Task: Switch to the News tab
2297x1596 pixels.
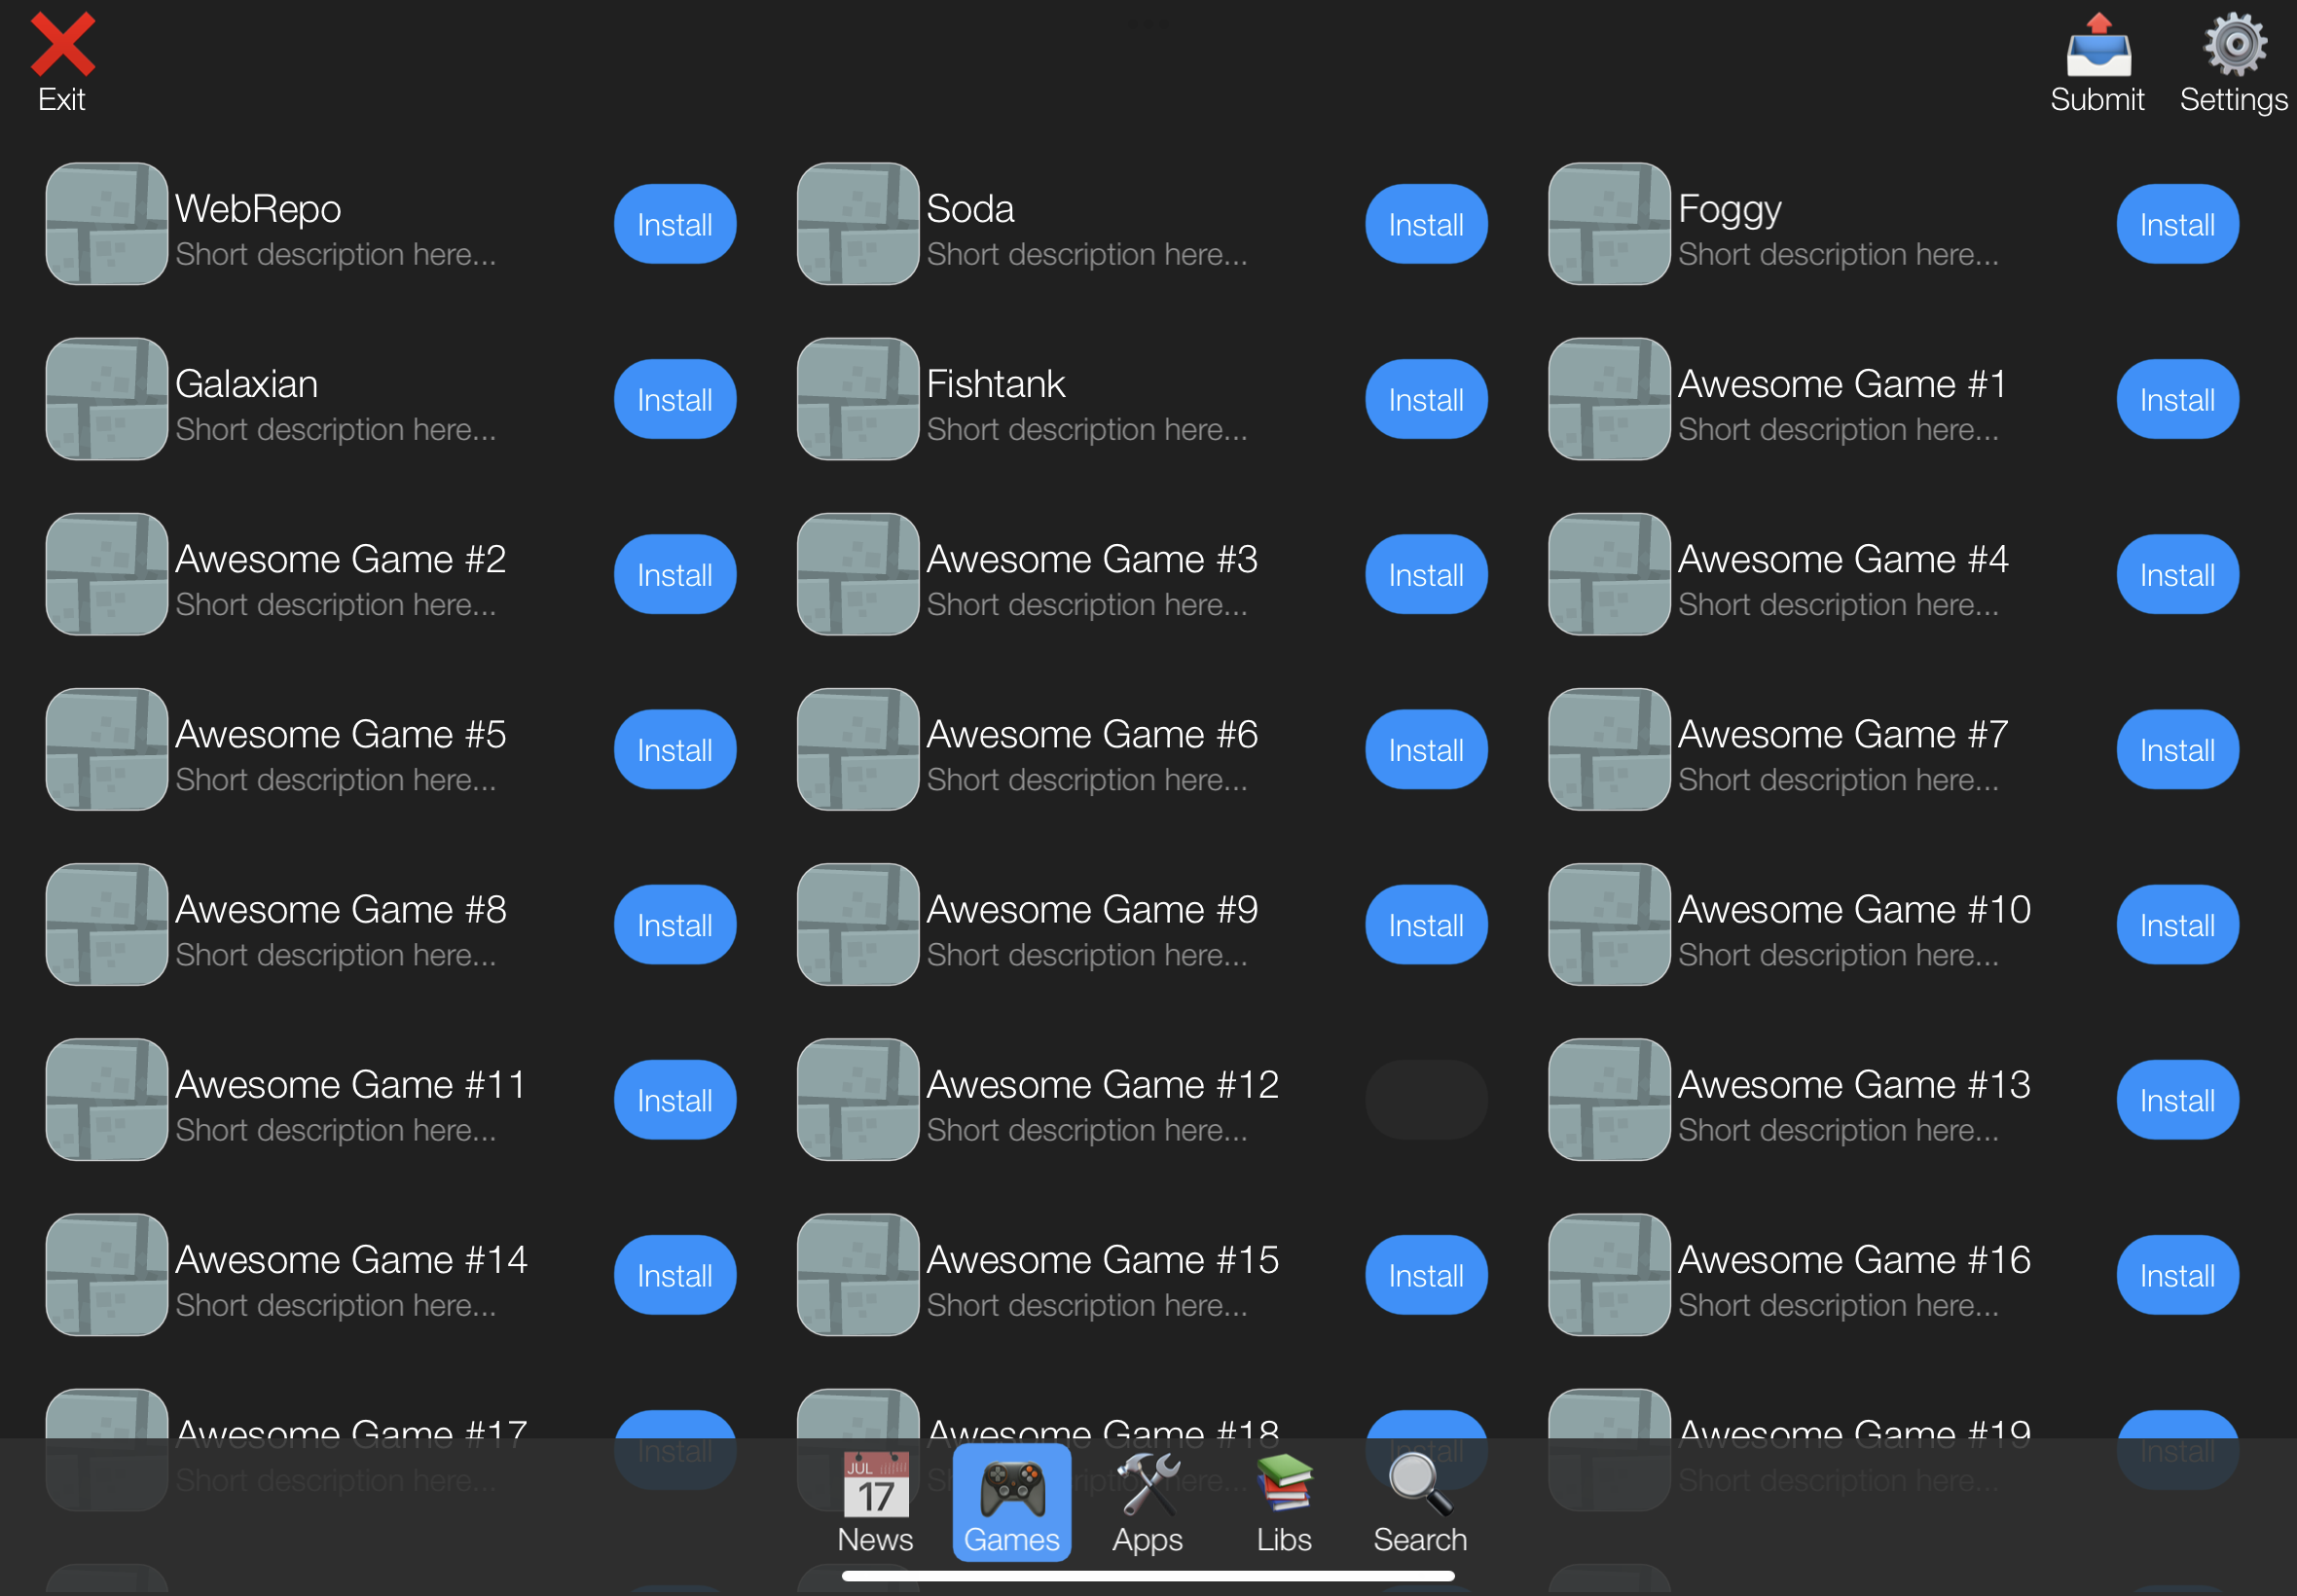Action: 875,1502
